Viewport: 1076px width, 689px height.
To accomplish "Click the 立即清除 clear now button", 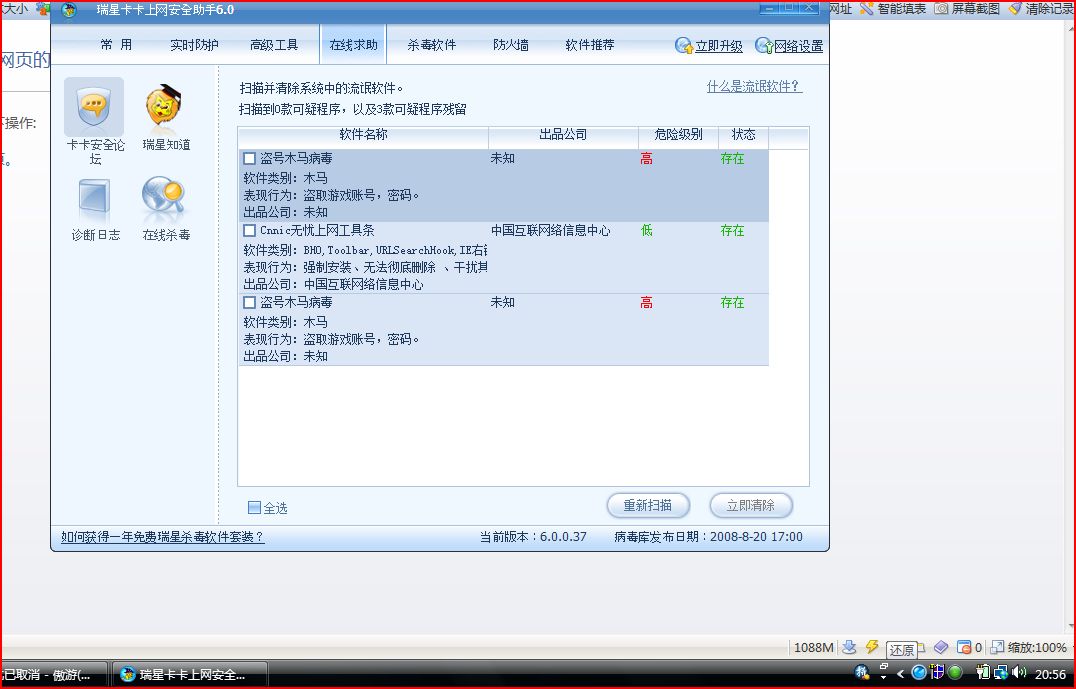I will pyautogui.click(x=751, y=506).
